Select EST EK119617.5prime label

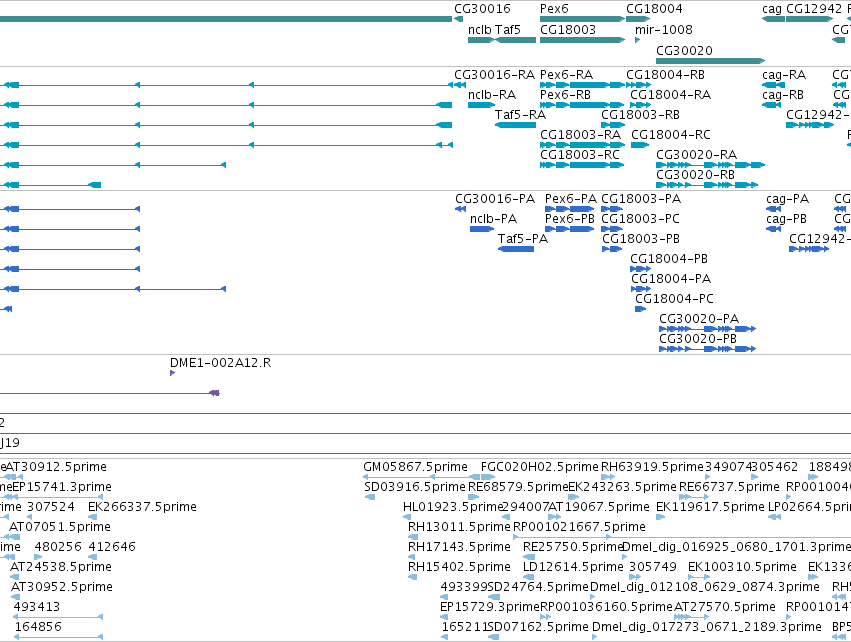tap(710, 506)
